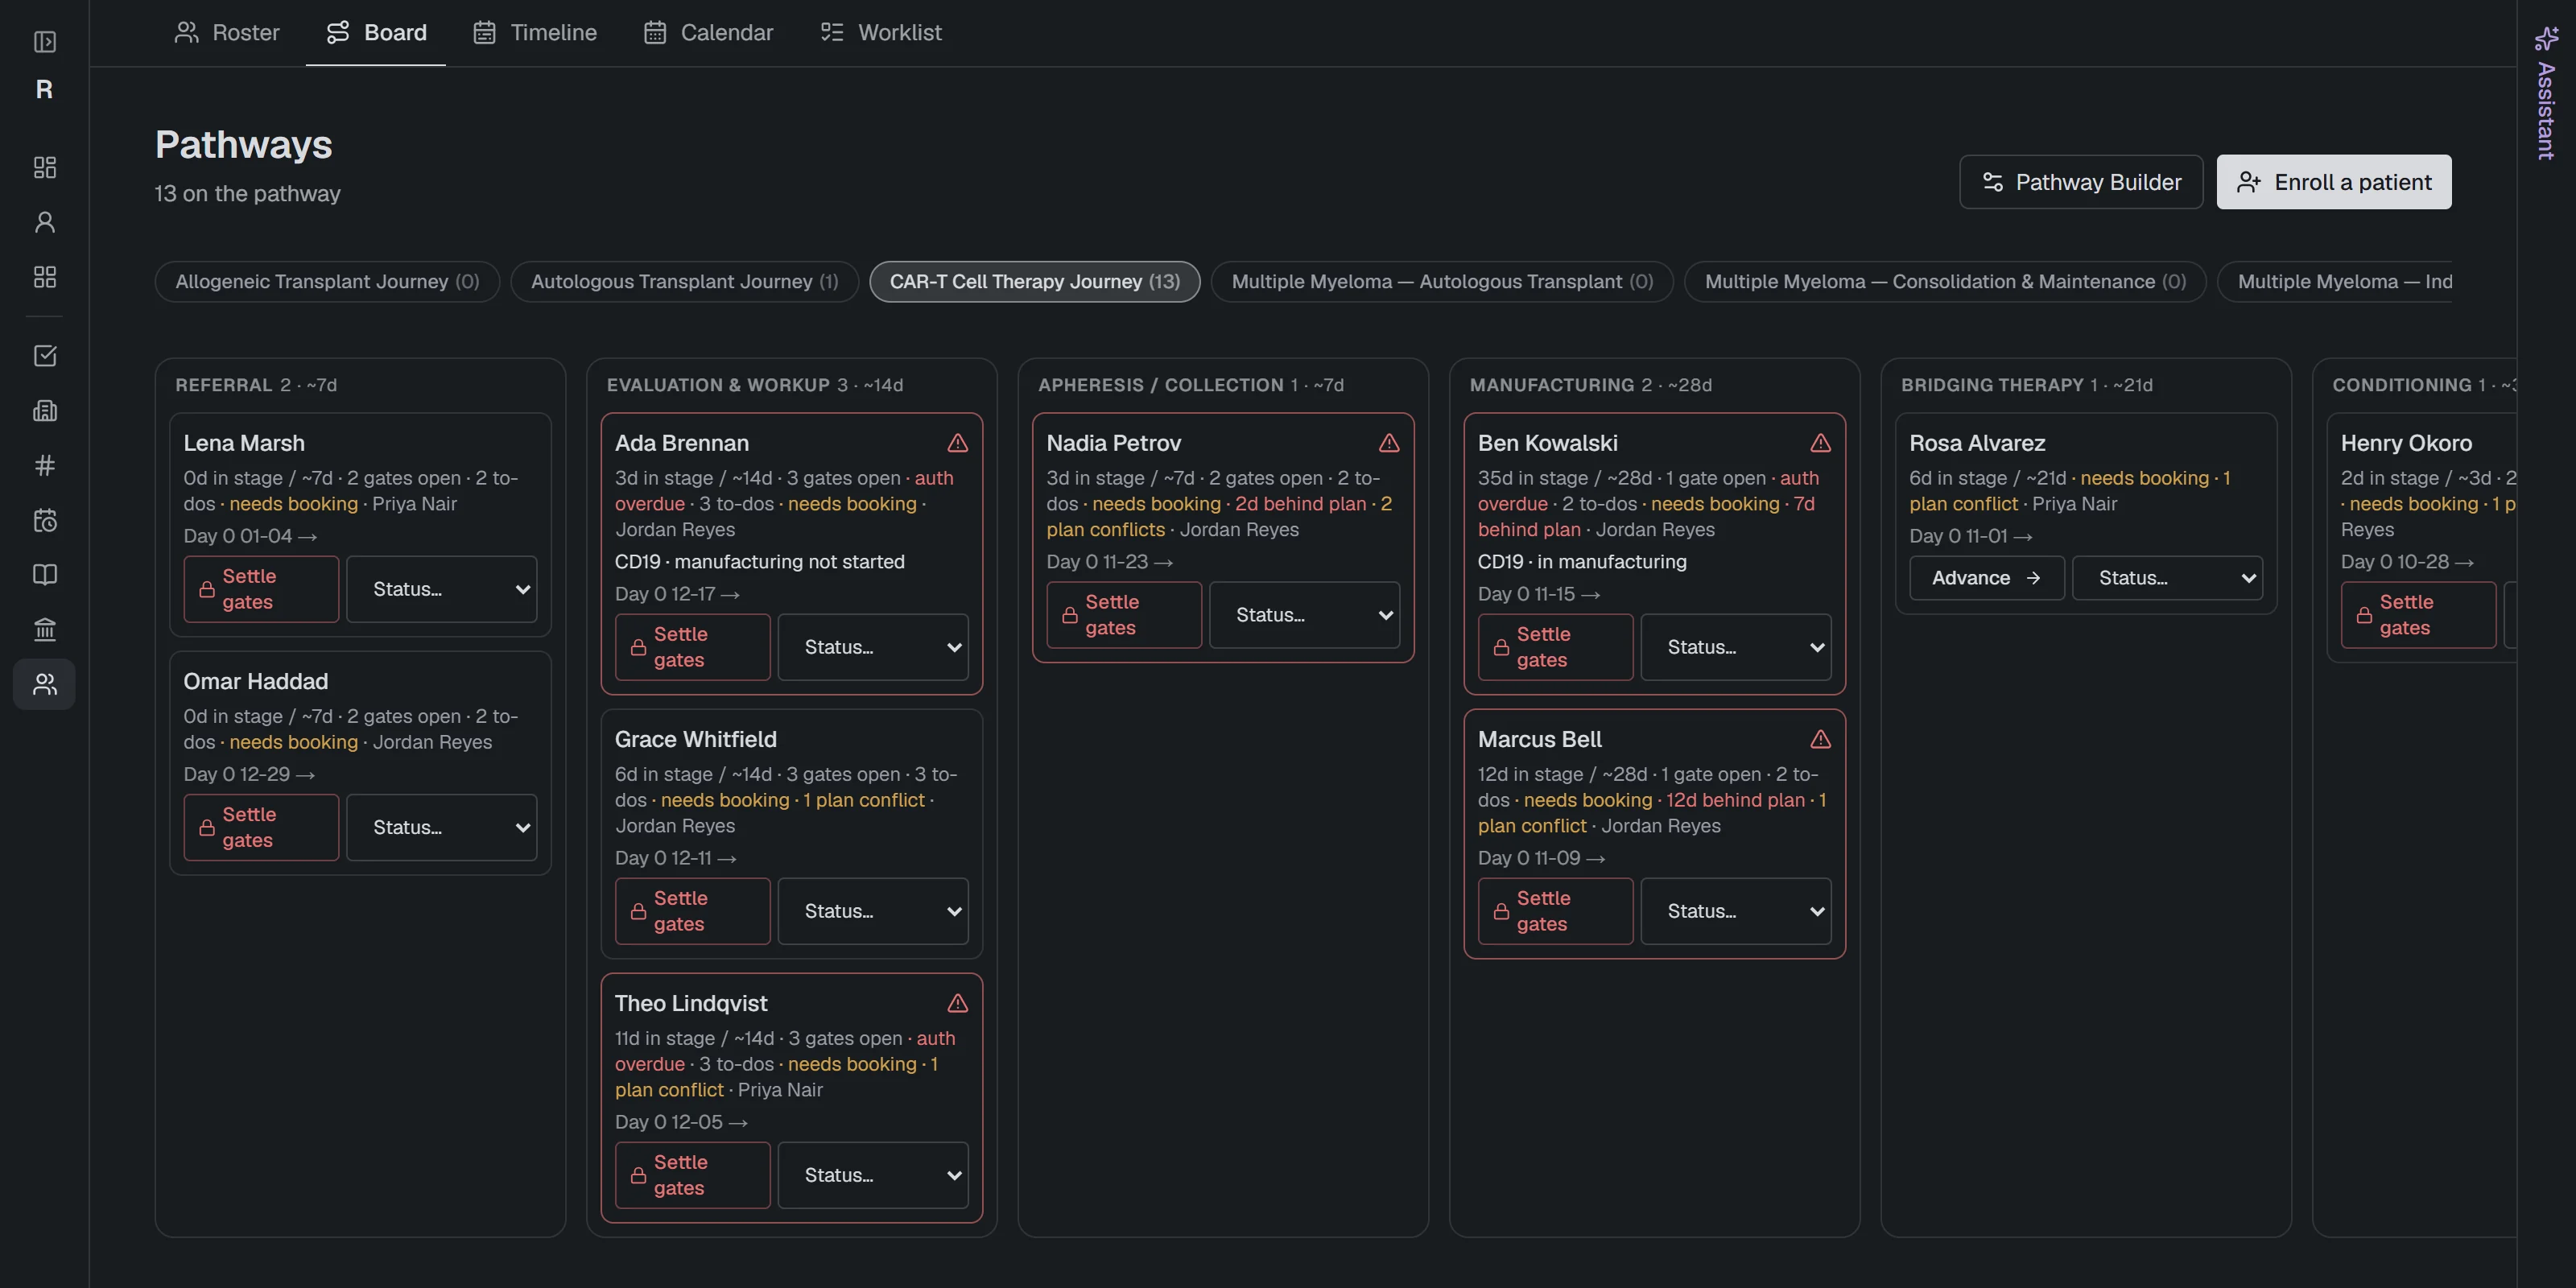Open the Assistant sparkle panel

[x=2546, y=94]
